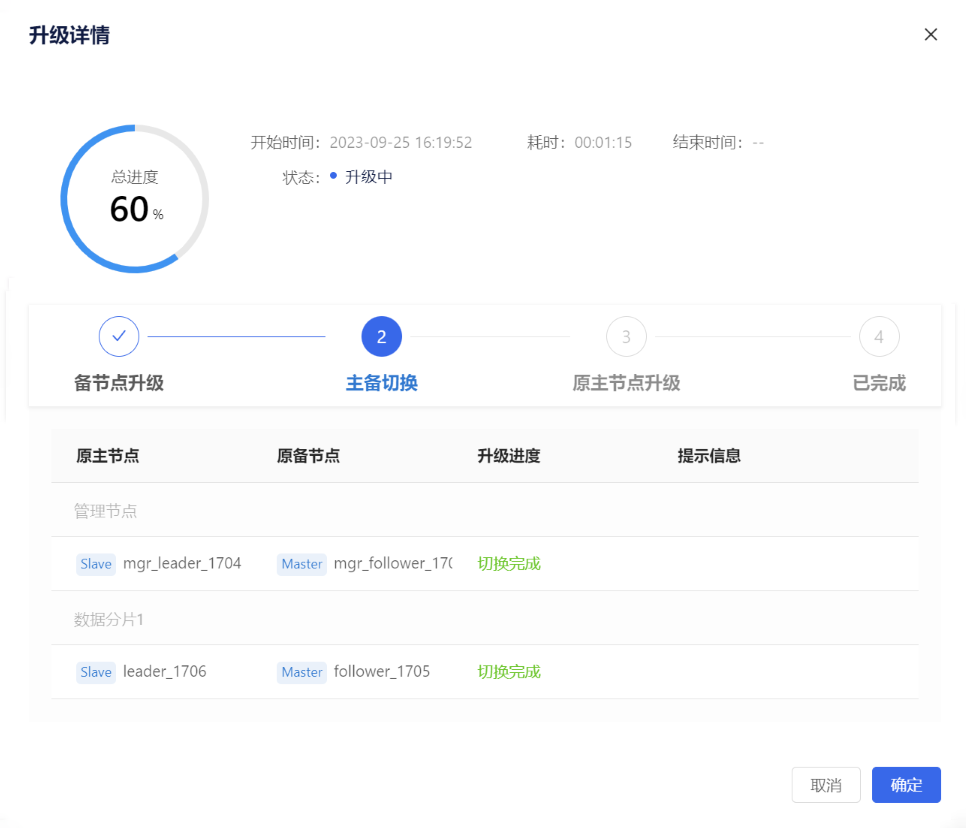Click the Master tag beside follower_1705
The width and height of the screenshot is (966, 828).
[x=301, y=672]
